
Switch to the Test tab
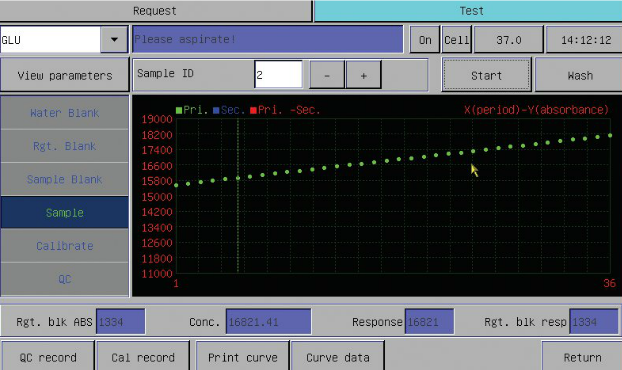point(468,11)
